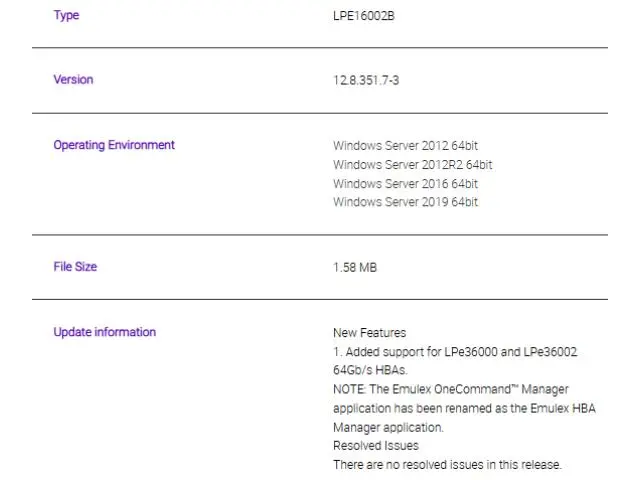The height and width of the screenshot is (480, 640).
Task: Click the Resolved Issues heading
Action: [x=375, y=446]
